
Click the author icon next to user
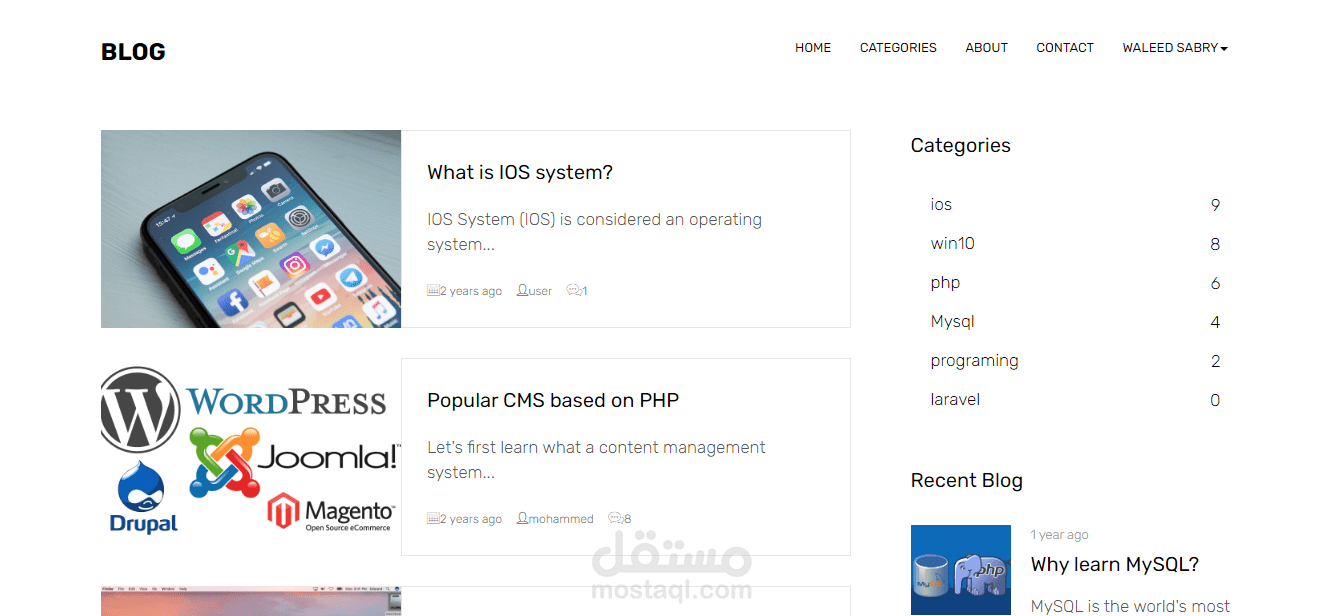point(522,291)
